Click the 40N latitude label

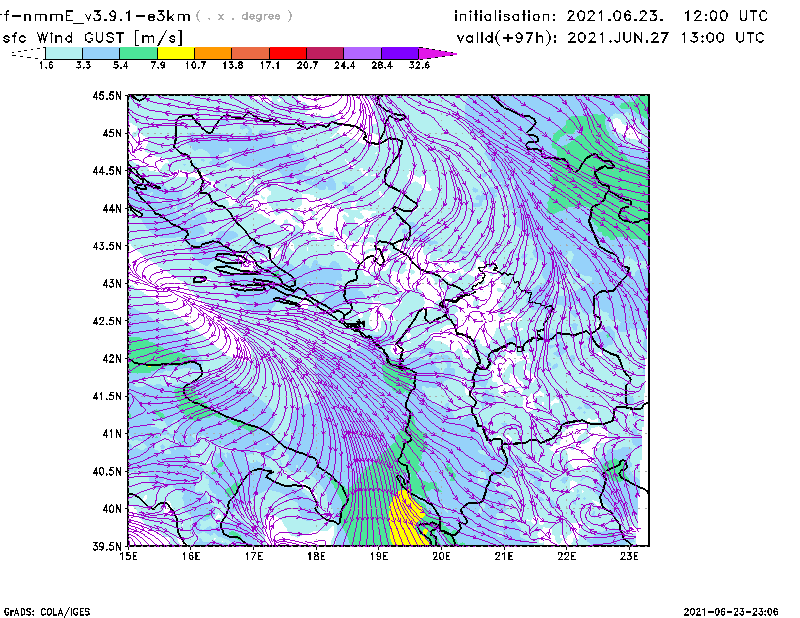pyautogui.click(x=112, y=509)
